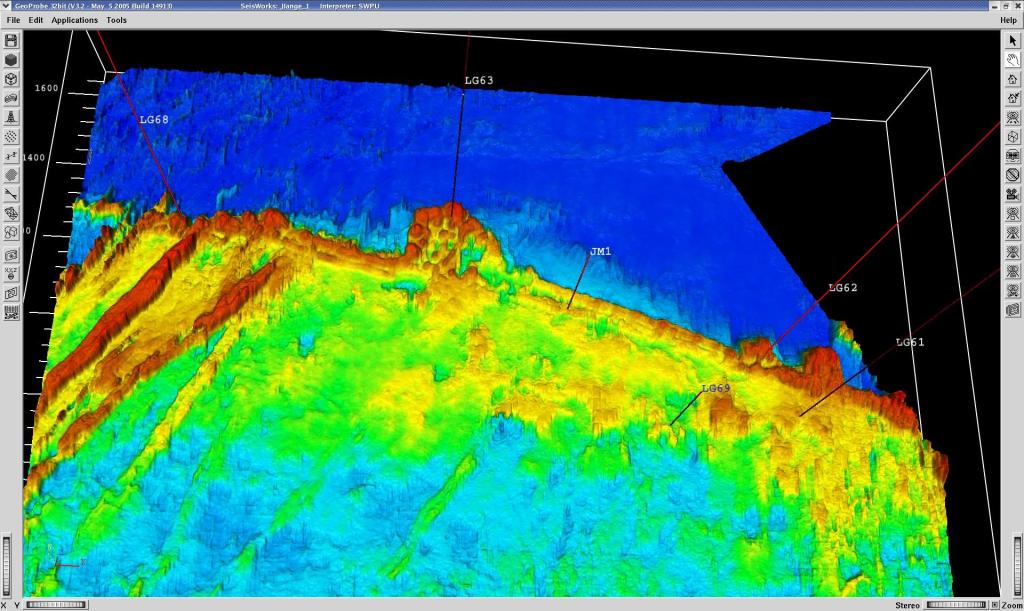Click the XYZ axis icon in left toolbar
The image size is (1024, 611).
tap(11, 274)
